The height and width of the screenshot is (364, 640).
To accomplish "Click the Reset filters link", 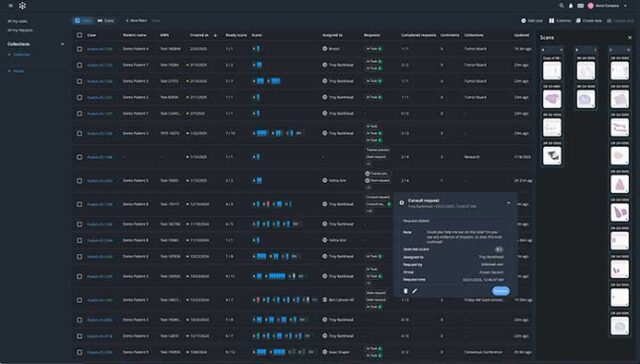I will [x=156, y=20].
